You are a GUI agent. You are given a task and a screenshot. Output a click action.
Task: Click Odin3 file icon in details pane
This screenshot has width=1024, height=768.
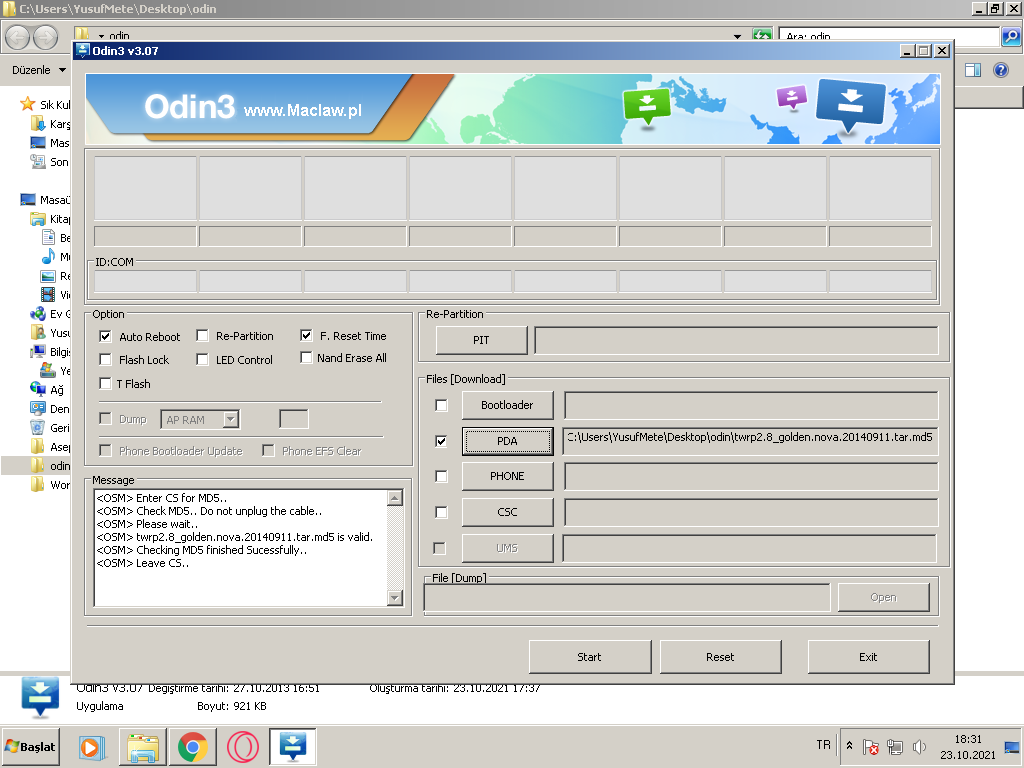pyautogui.click(x=40, y=697)
